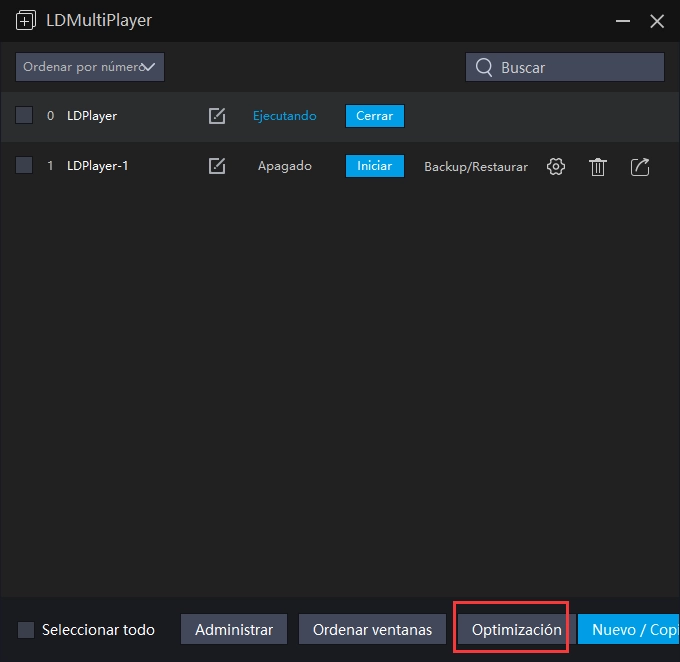Click the Administrar button
Screen dimensions: 680x662
[234, 629]
